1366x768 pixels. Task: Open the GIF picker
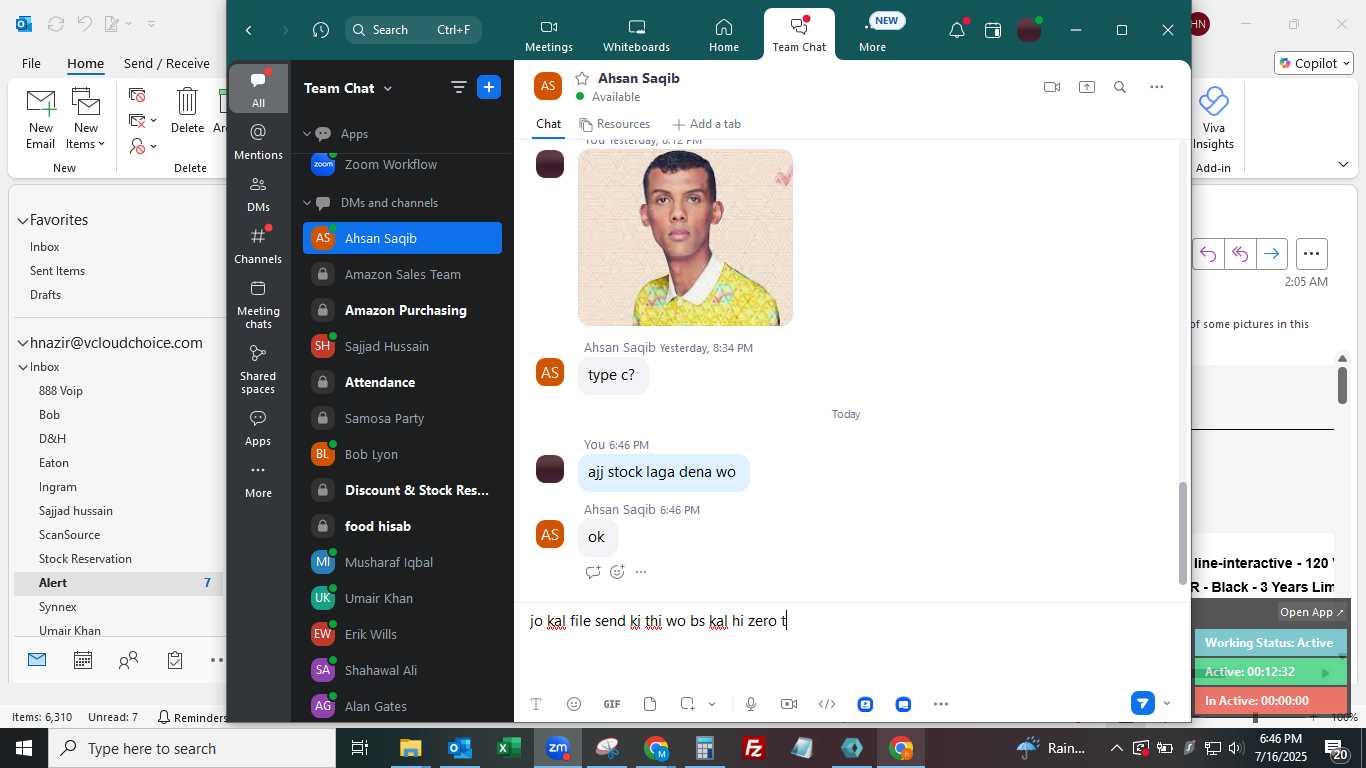612,704
